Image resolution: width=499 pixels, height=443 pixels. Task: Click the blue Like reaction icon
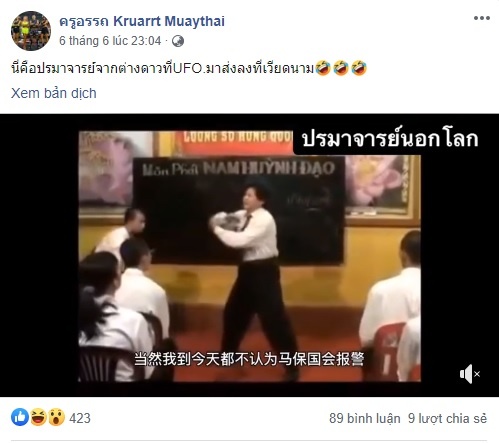click(20, 417)
